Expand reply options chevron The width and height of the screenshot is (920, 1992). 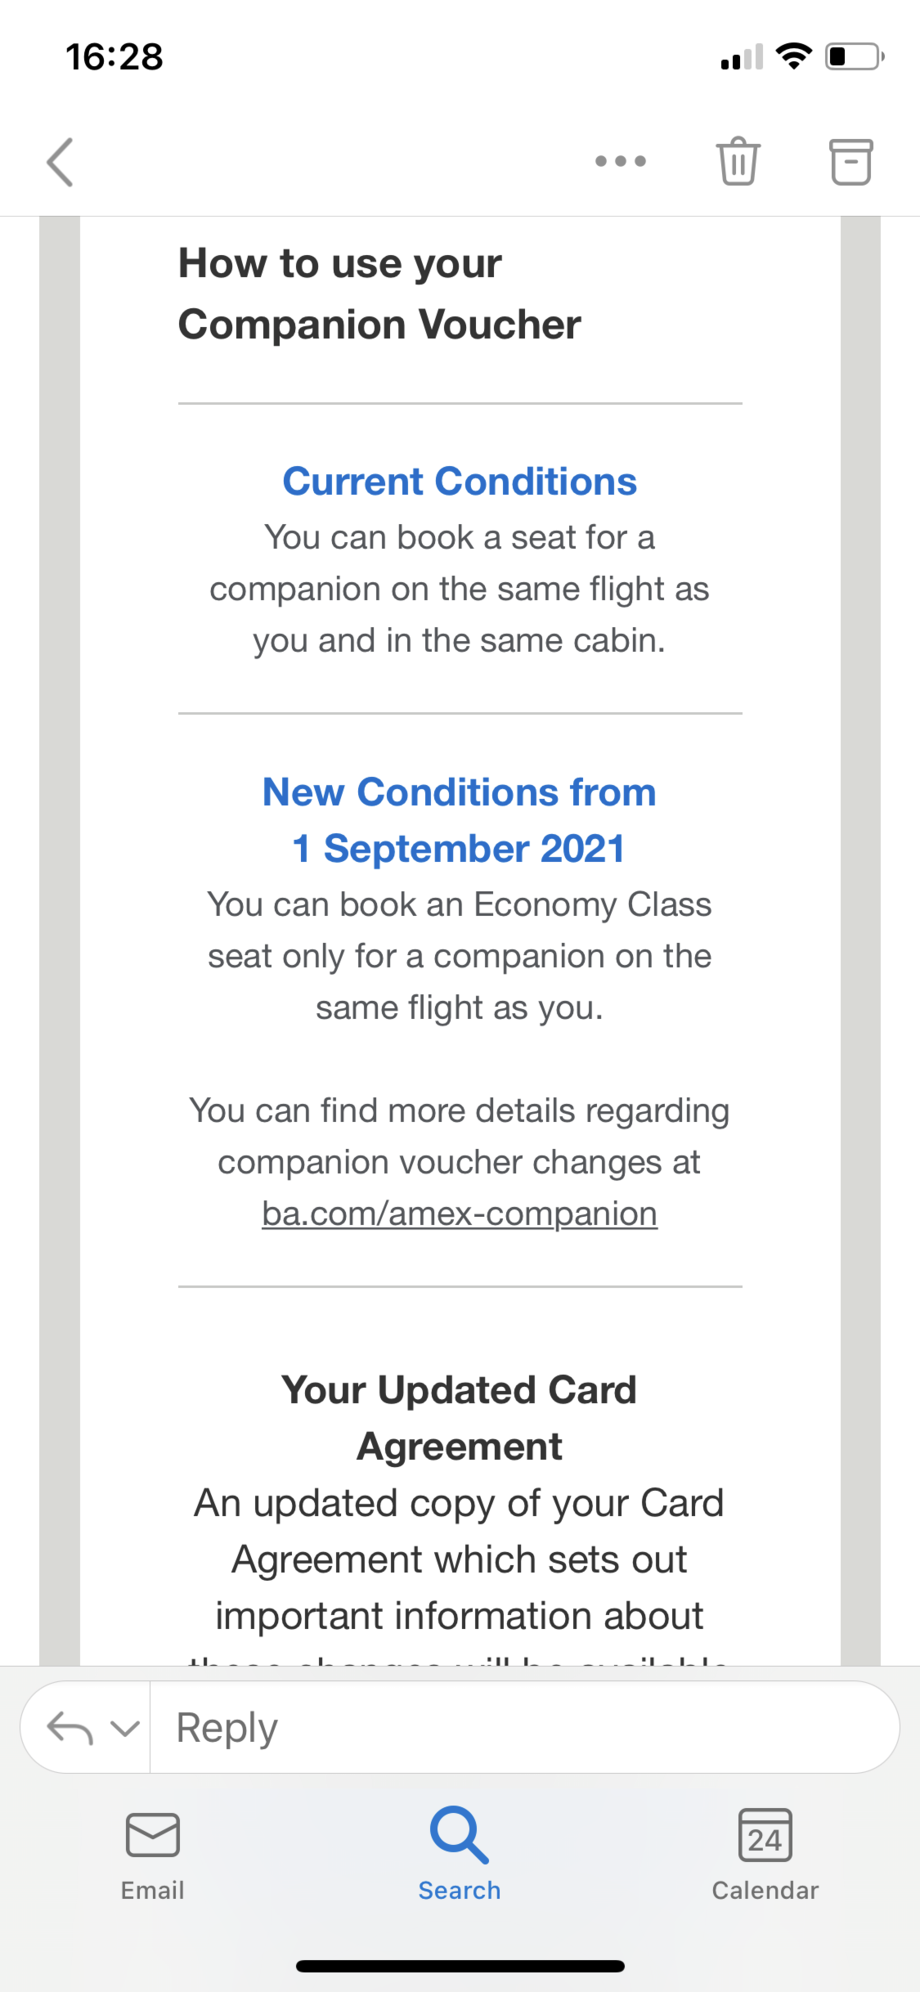pyautogui.click(x=125, y=1728)
